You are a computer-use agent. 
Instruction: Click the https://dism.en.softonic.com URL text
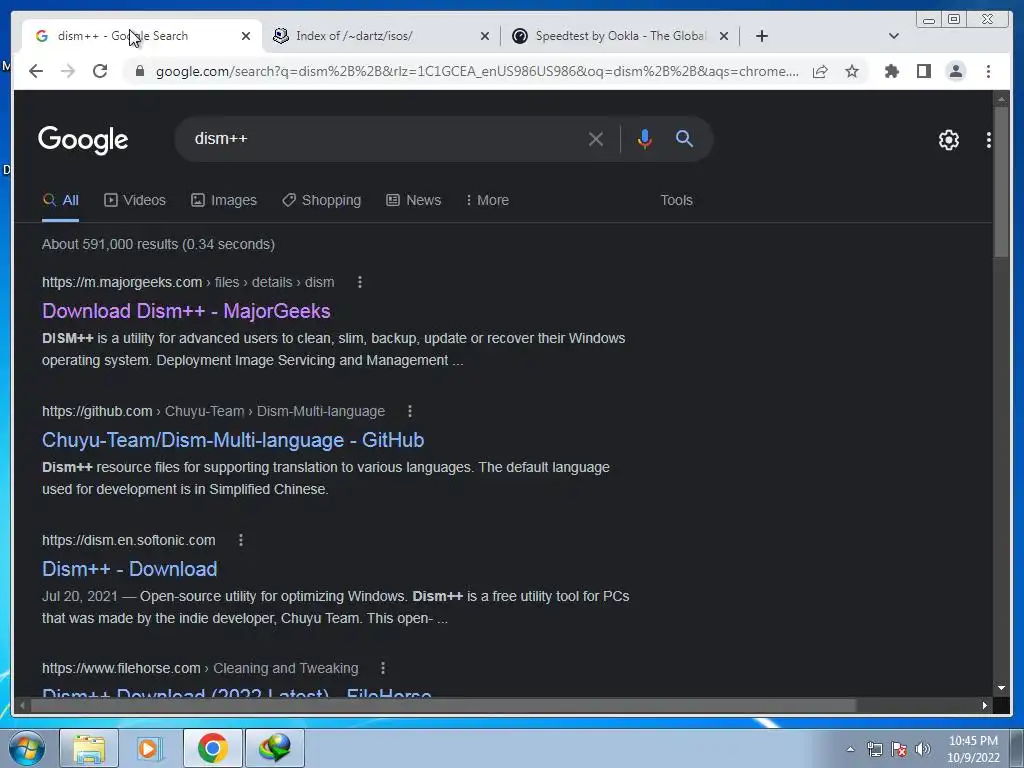click(x=129, y=540)
